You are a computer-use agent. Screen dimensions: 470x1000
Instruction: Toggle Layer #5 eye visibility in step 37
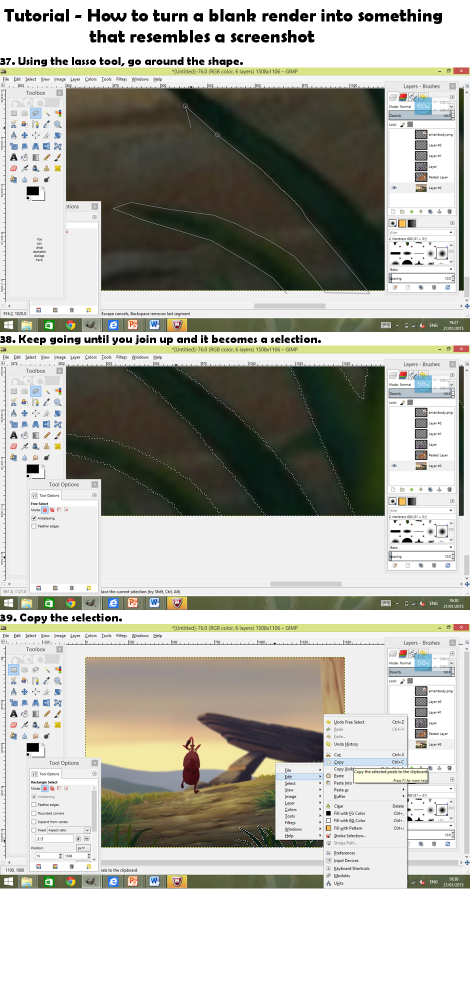pyautogui.click(x=394, y=188)
